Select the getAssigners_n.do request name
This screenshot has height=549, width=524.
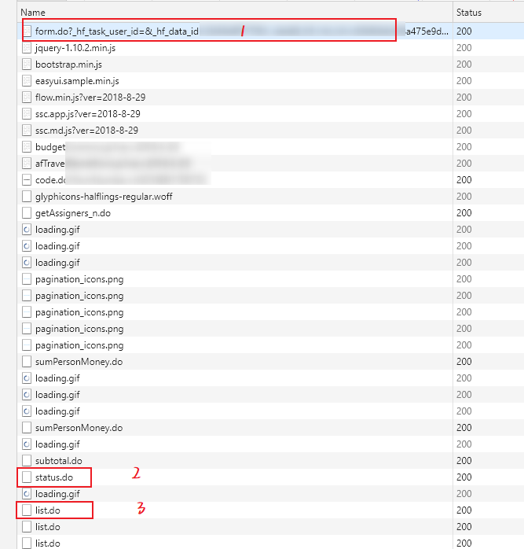coord(73,213)
